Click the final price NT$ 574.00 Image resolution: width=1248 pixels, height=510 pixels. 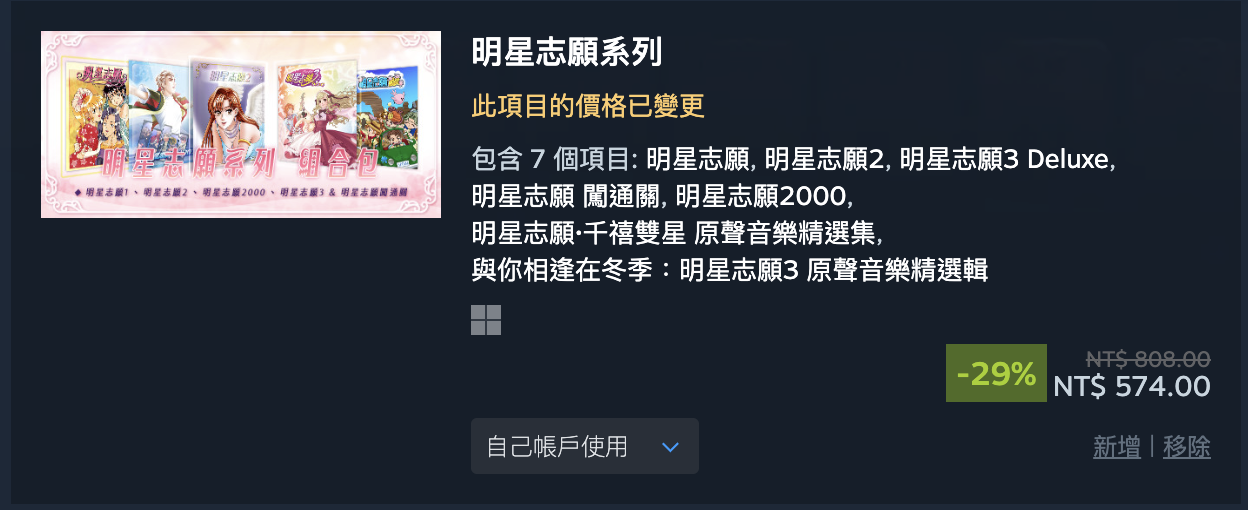pos(1132,386)
